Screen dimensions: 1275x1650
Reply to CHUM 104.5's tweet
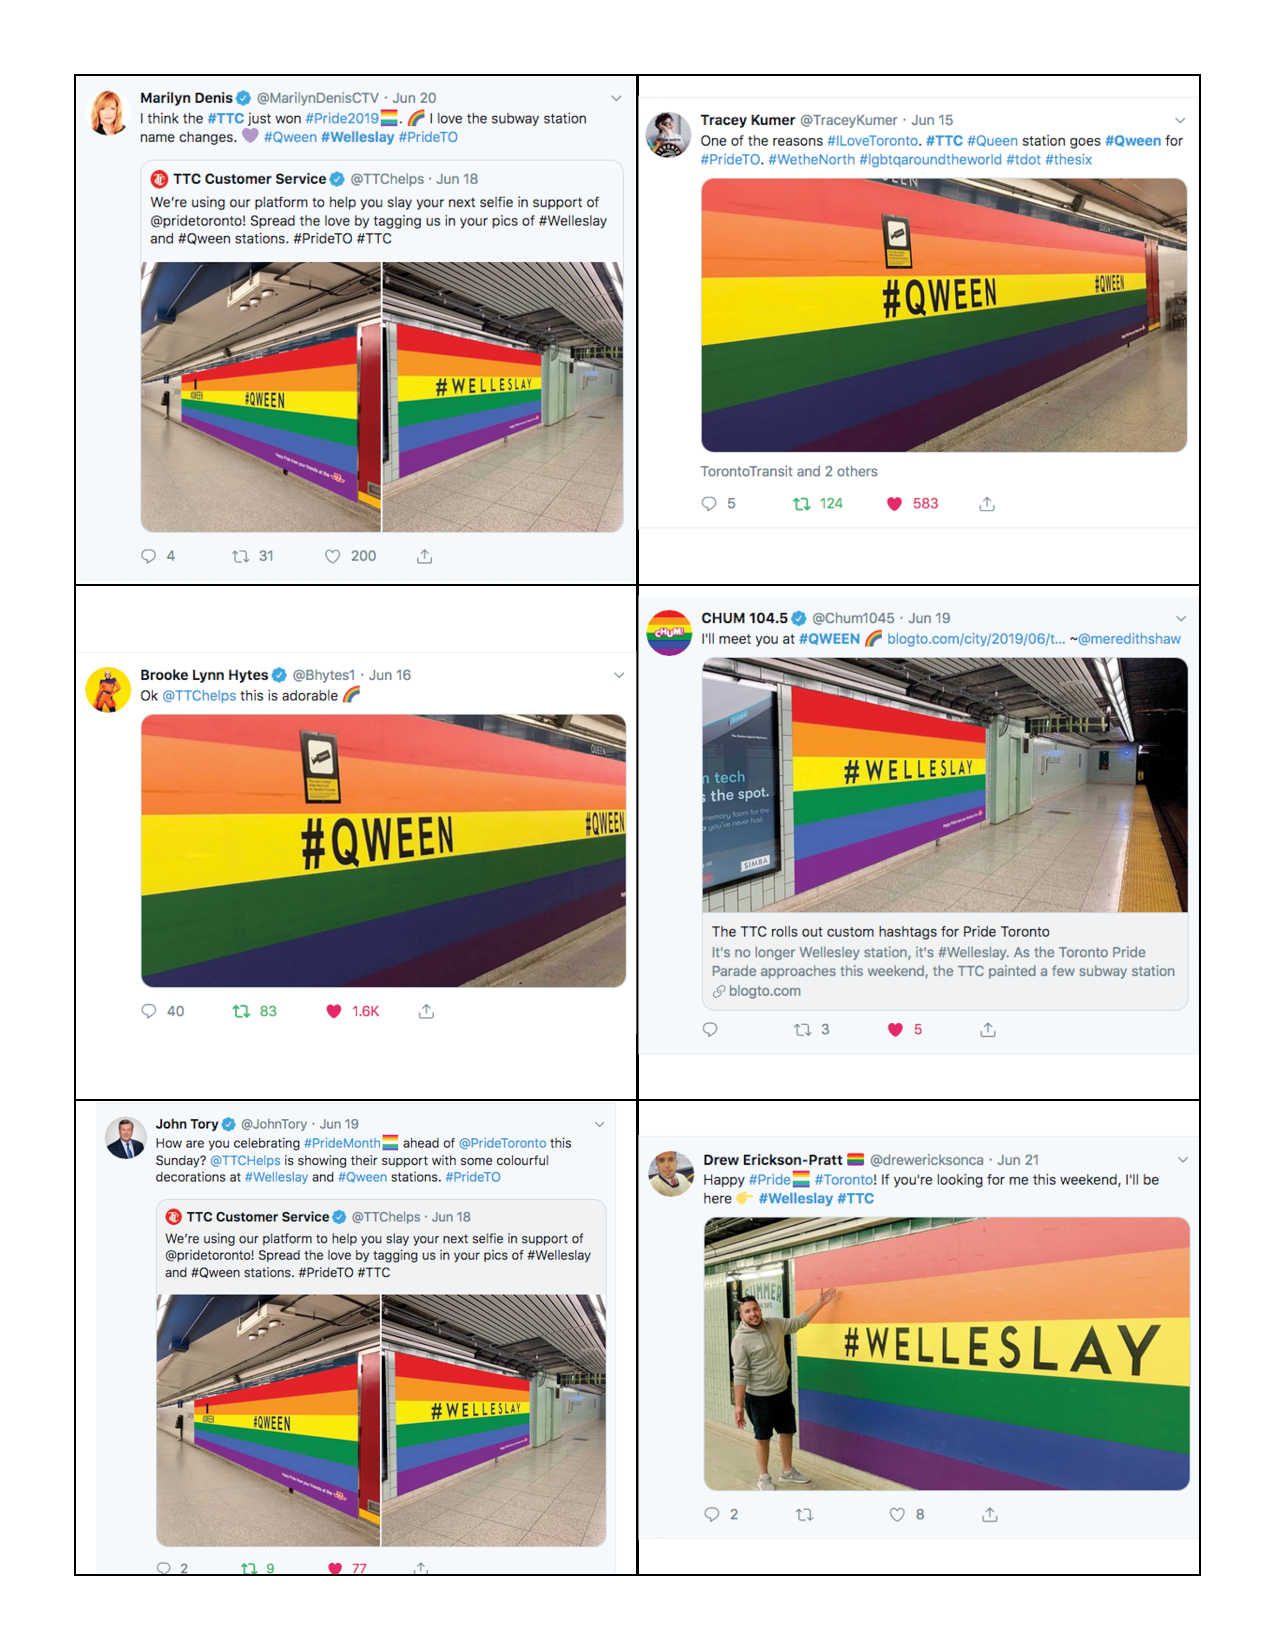point(710,1029)
